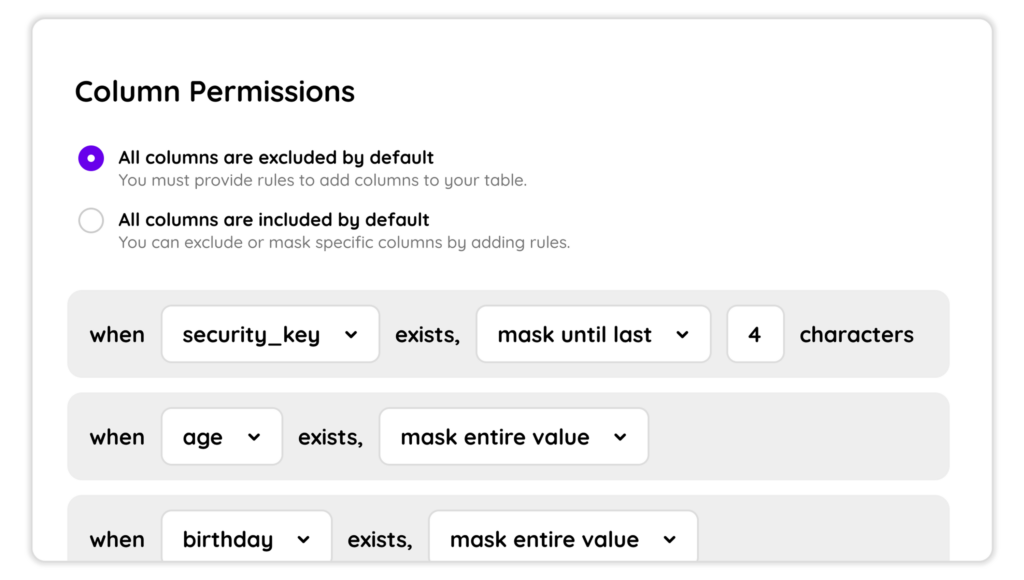Viewport: 1024px width, 580px height.
Task: Click the chevron arrow beside age
Action: pyautogui.click(x=254, y=437)
